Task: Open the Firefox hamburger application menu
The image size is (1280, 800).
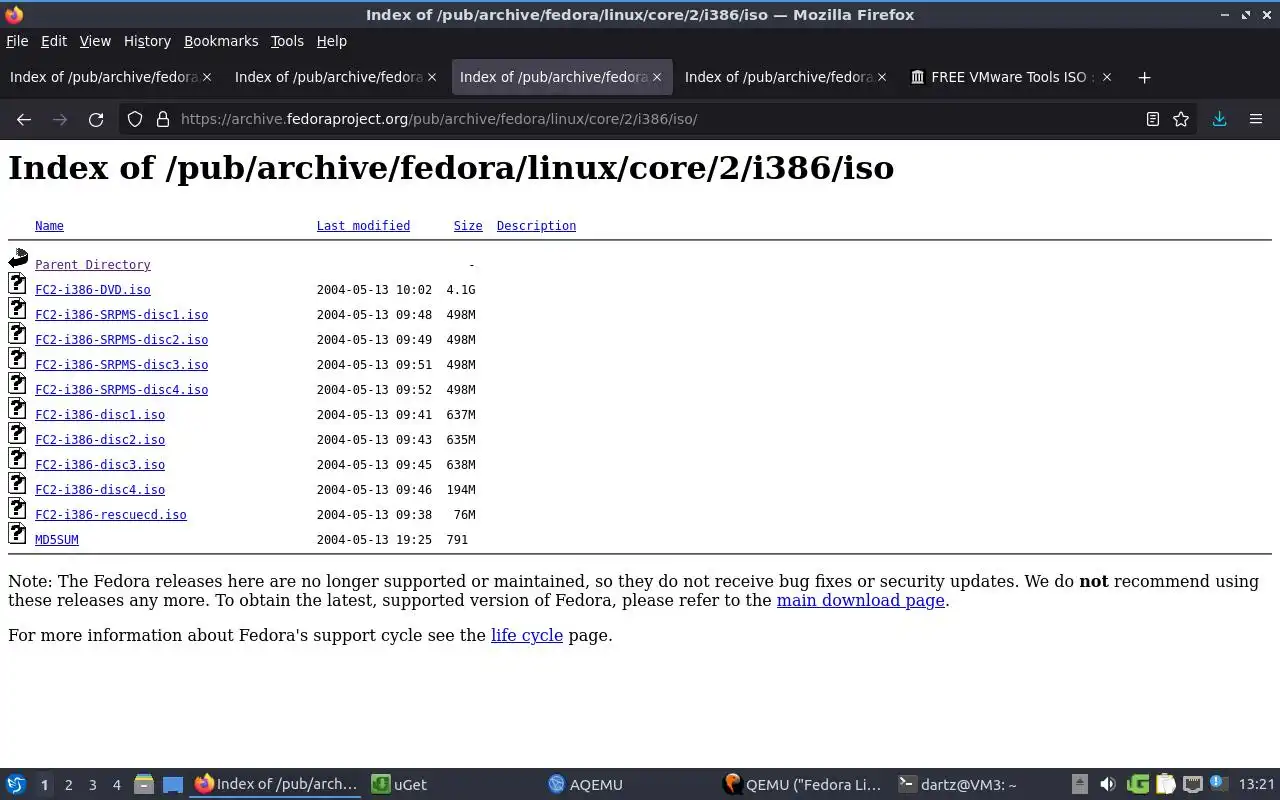Action: [x=1256, y=119]
